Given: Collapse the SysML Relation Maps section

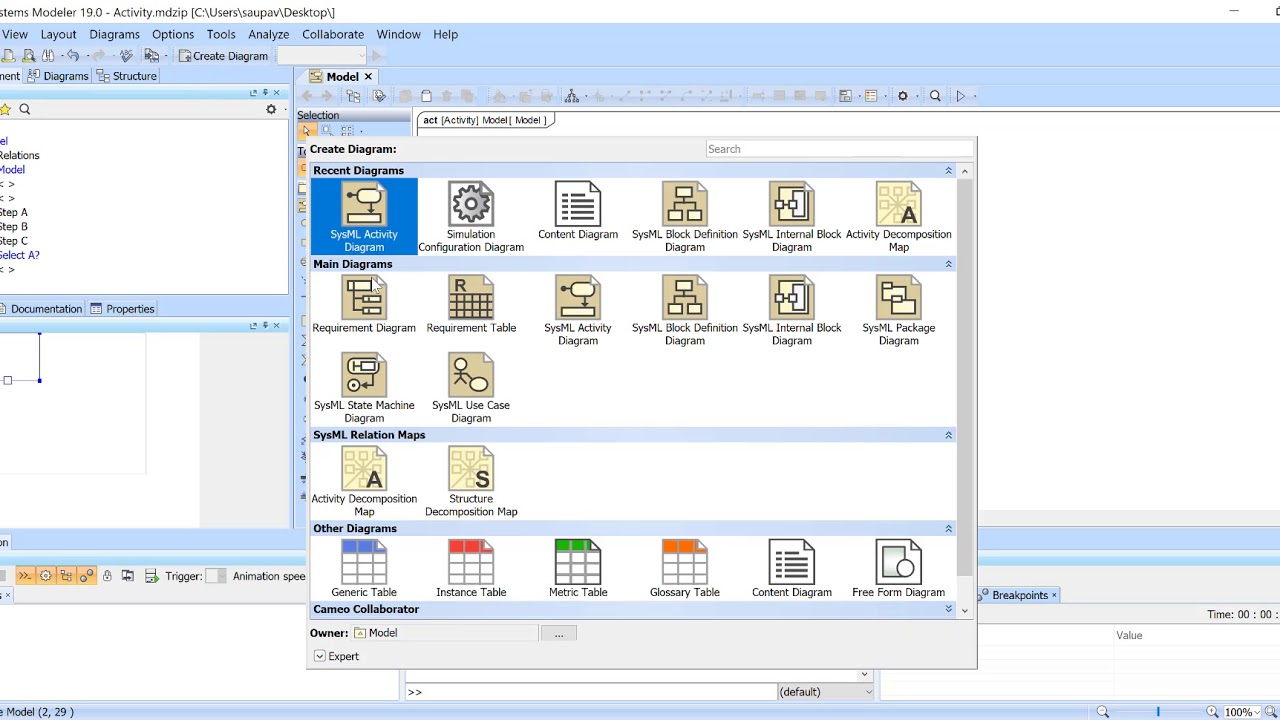Looking at the screenshot, I should 949,435.
